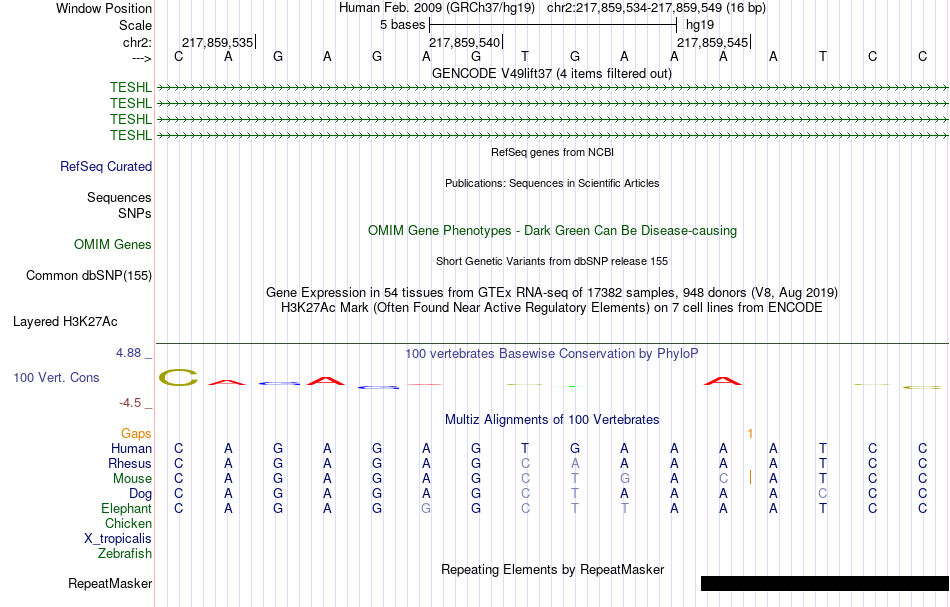The height and width of the screenshot is (607, 950).
Task: Select the topmost TESHL transcript label
Action: tap(131, 87)
